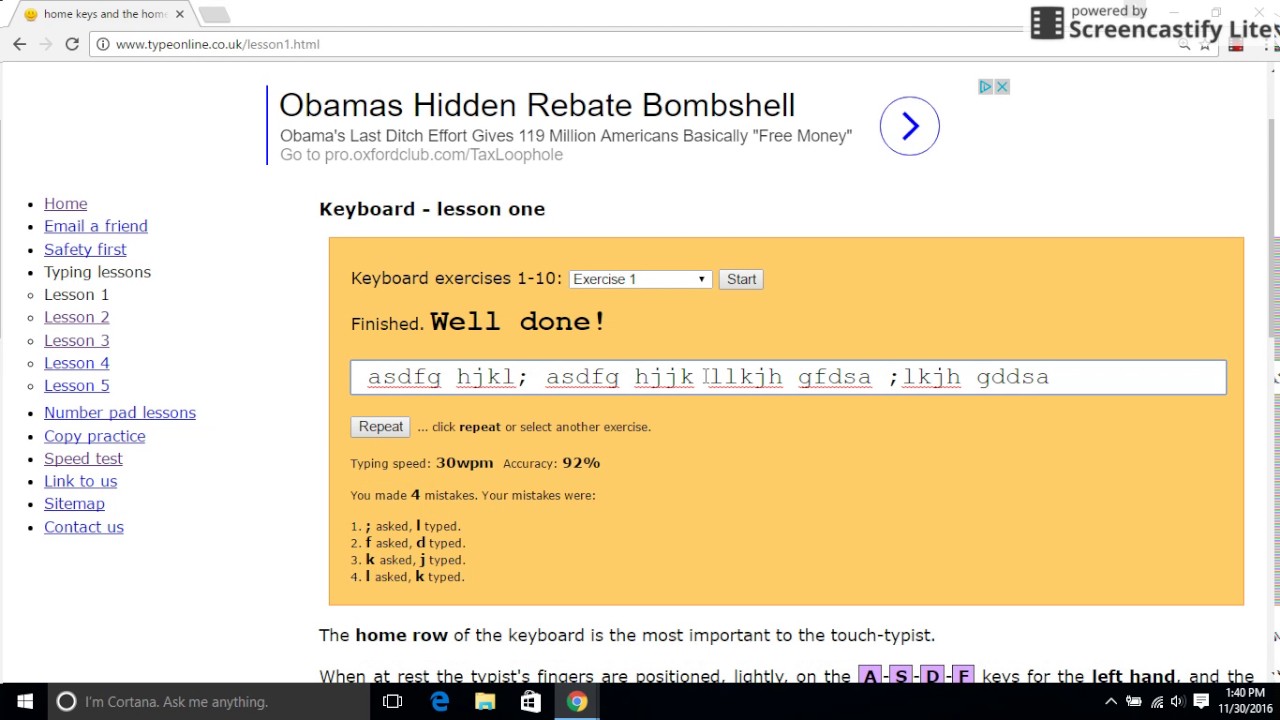Open Windows Store from taskbar

pyautogui.click(x=531, y=701)
